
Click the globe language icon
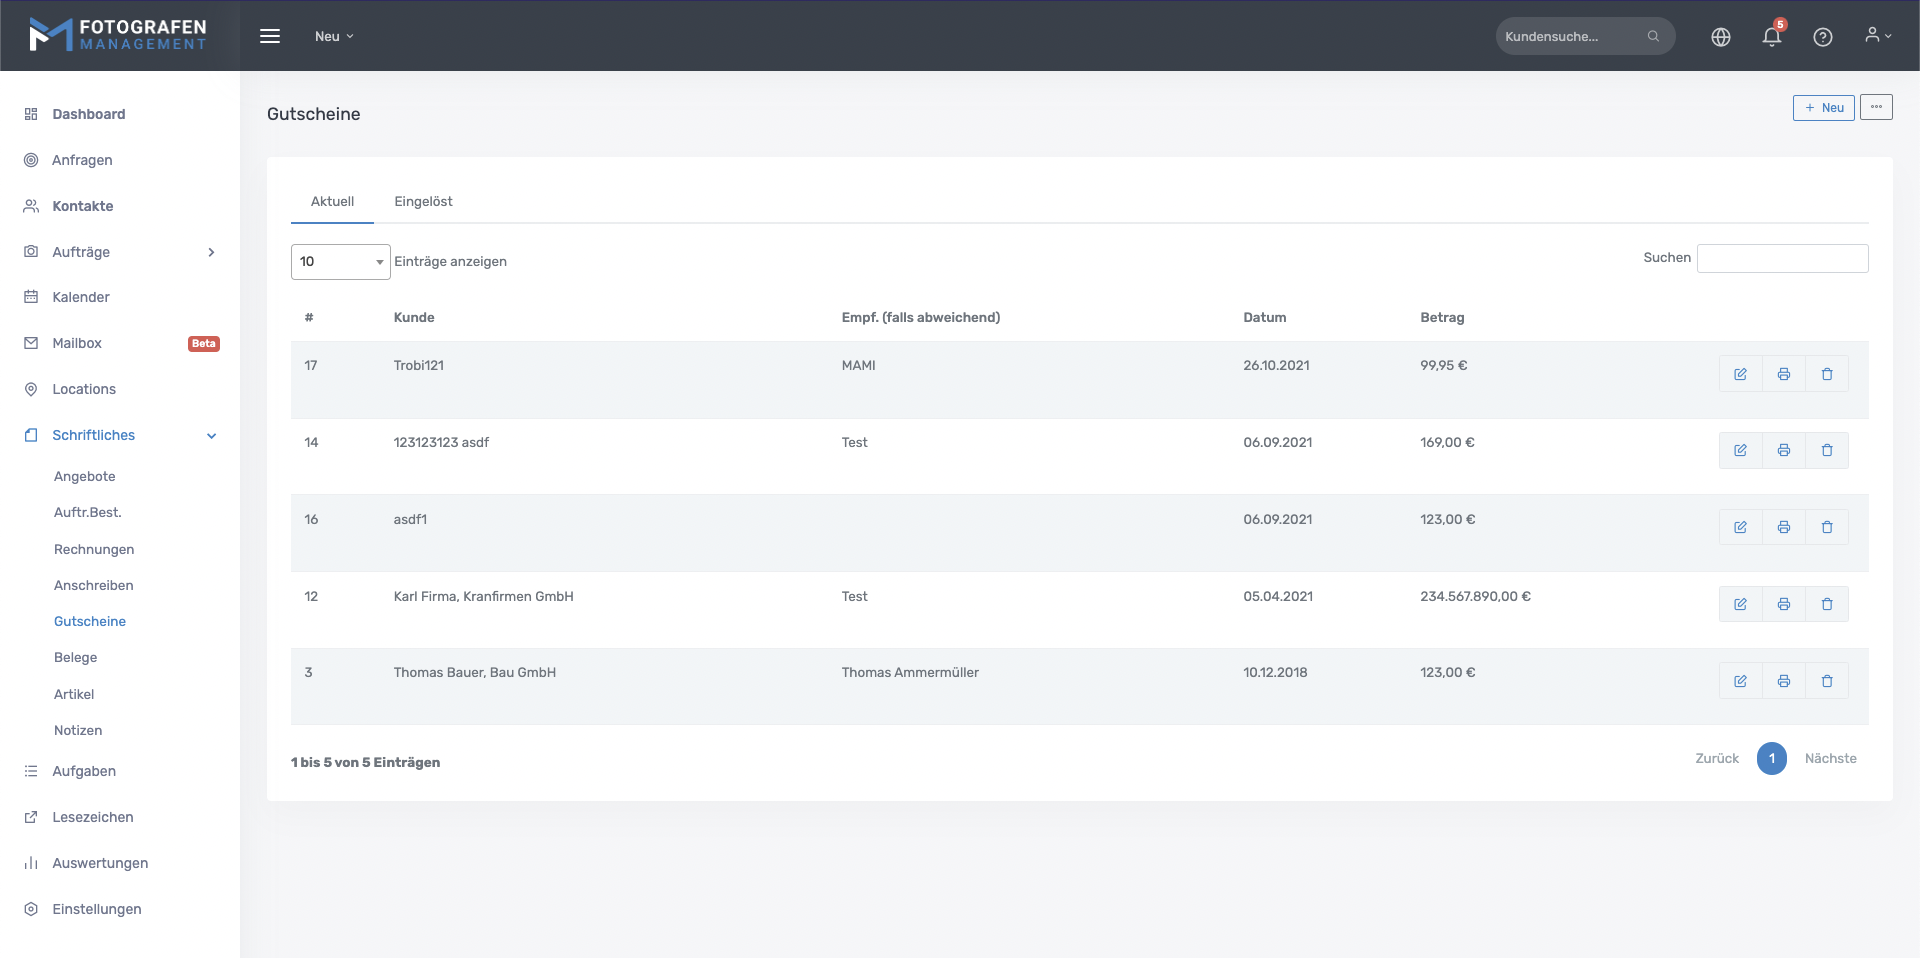(x=1720, y=37)
